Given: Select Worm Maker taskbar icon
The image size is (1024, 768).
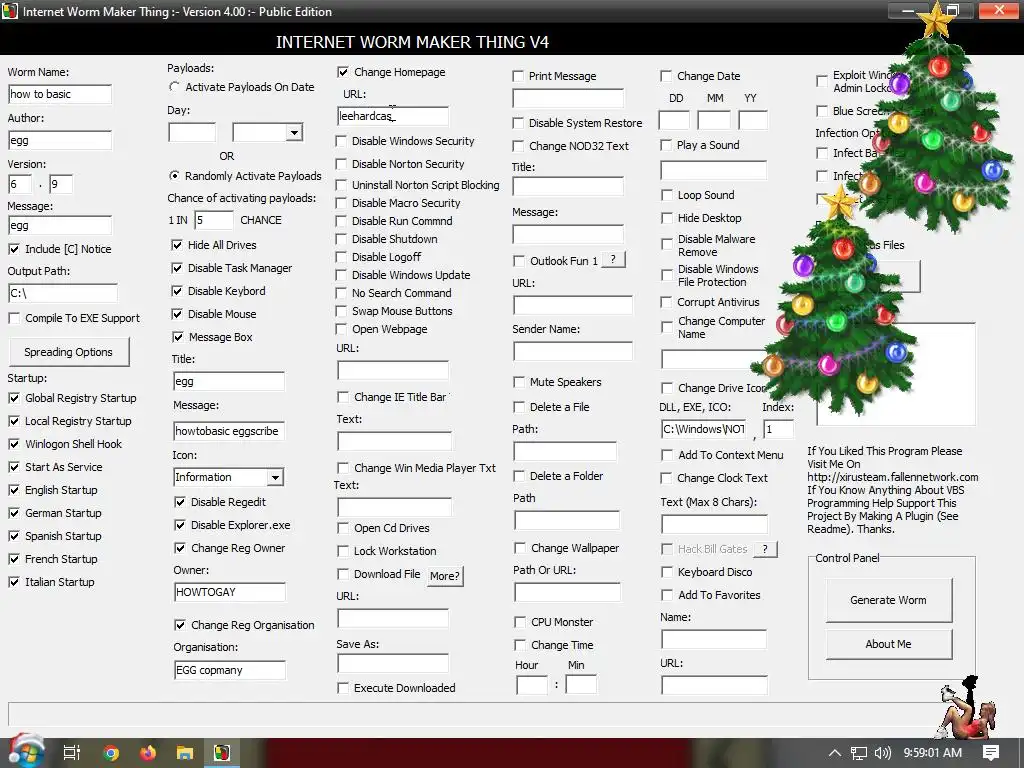Looking at the screenshot, I should point(222,753).
